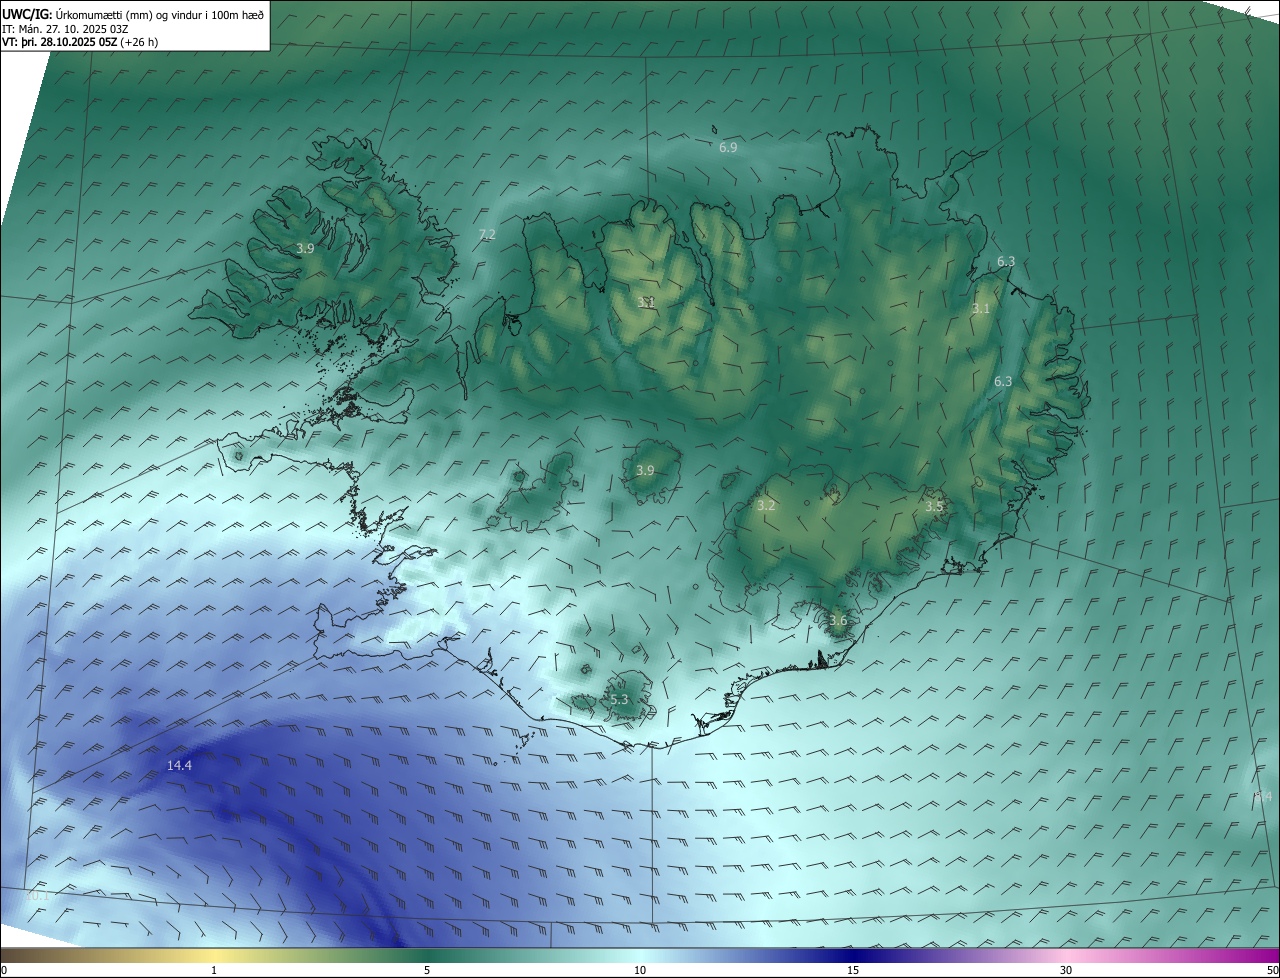Viewport: 1280px width, 978px height.
Task: Click the 3.2 value label on the glacier
Action: (x=766, y=506)
